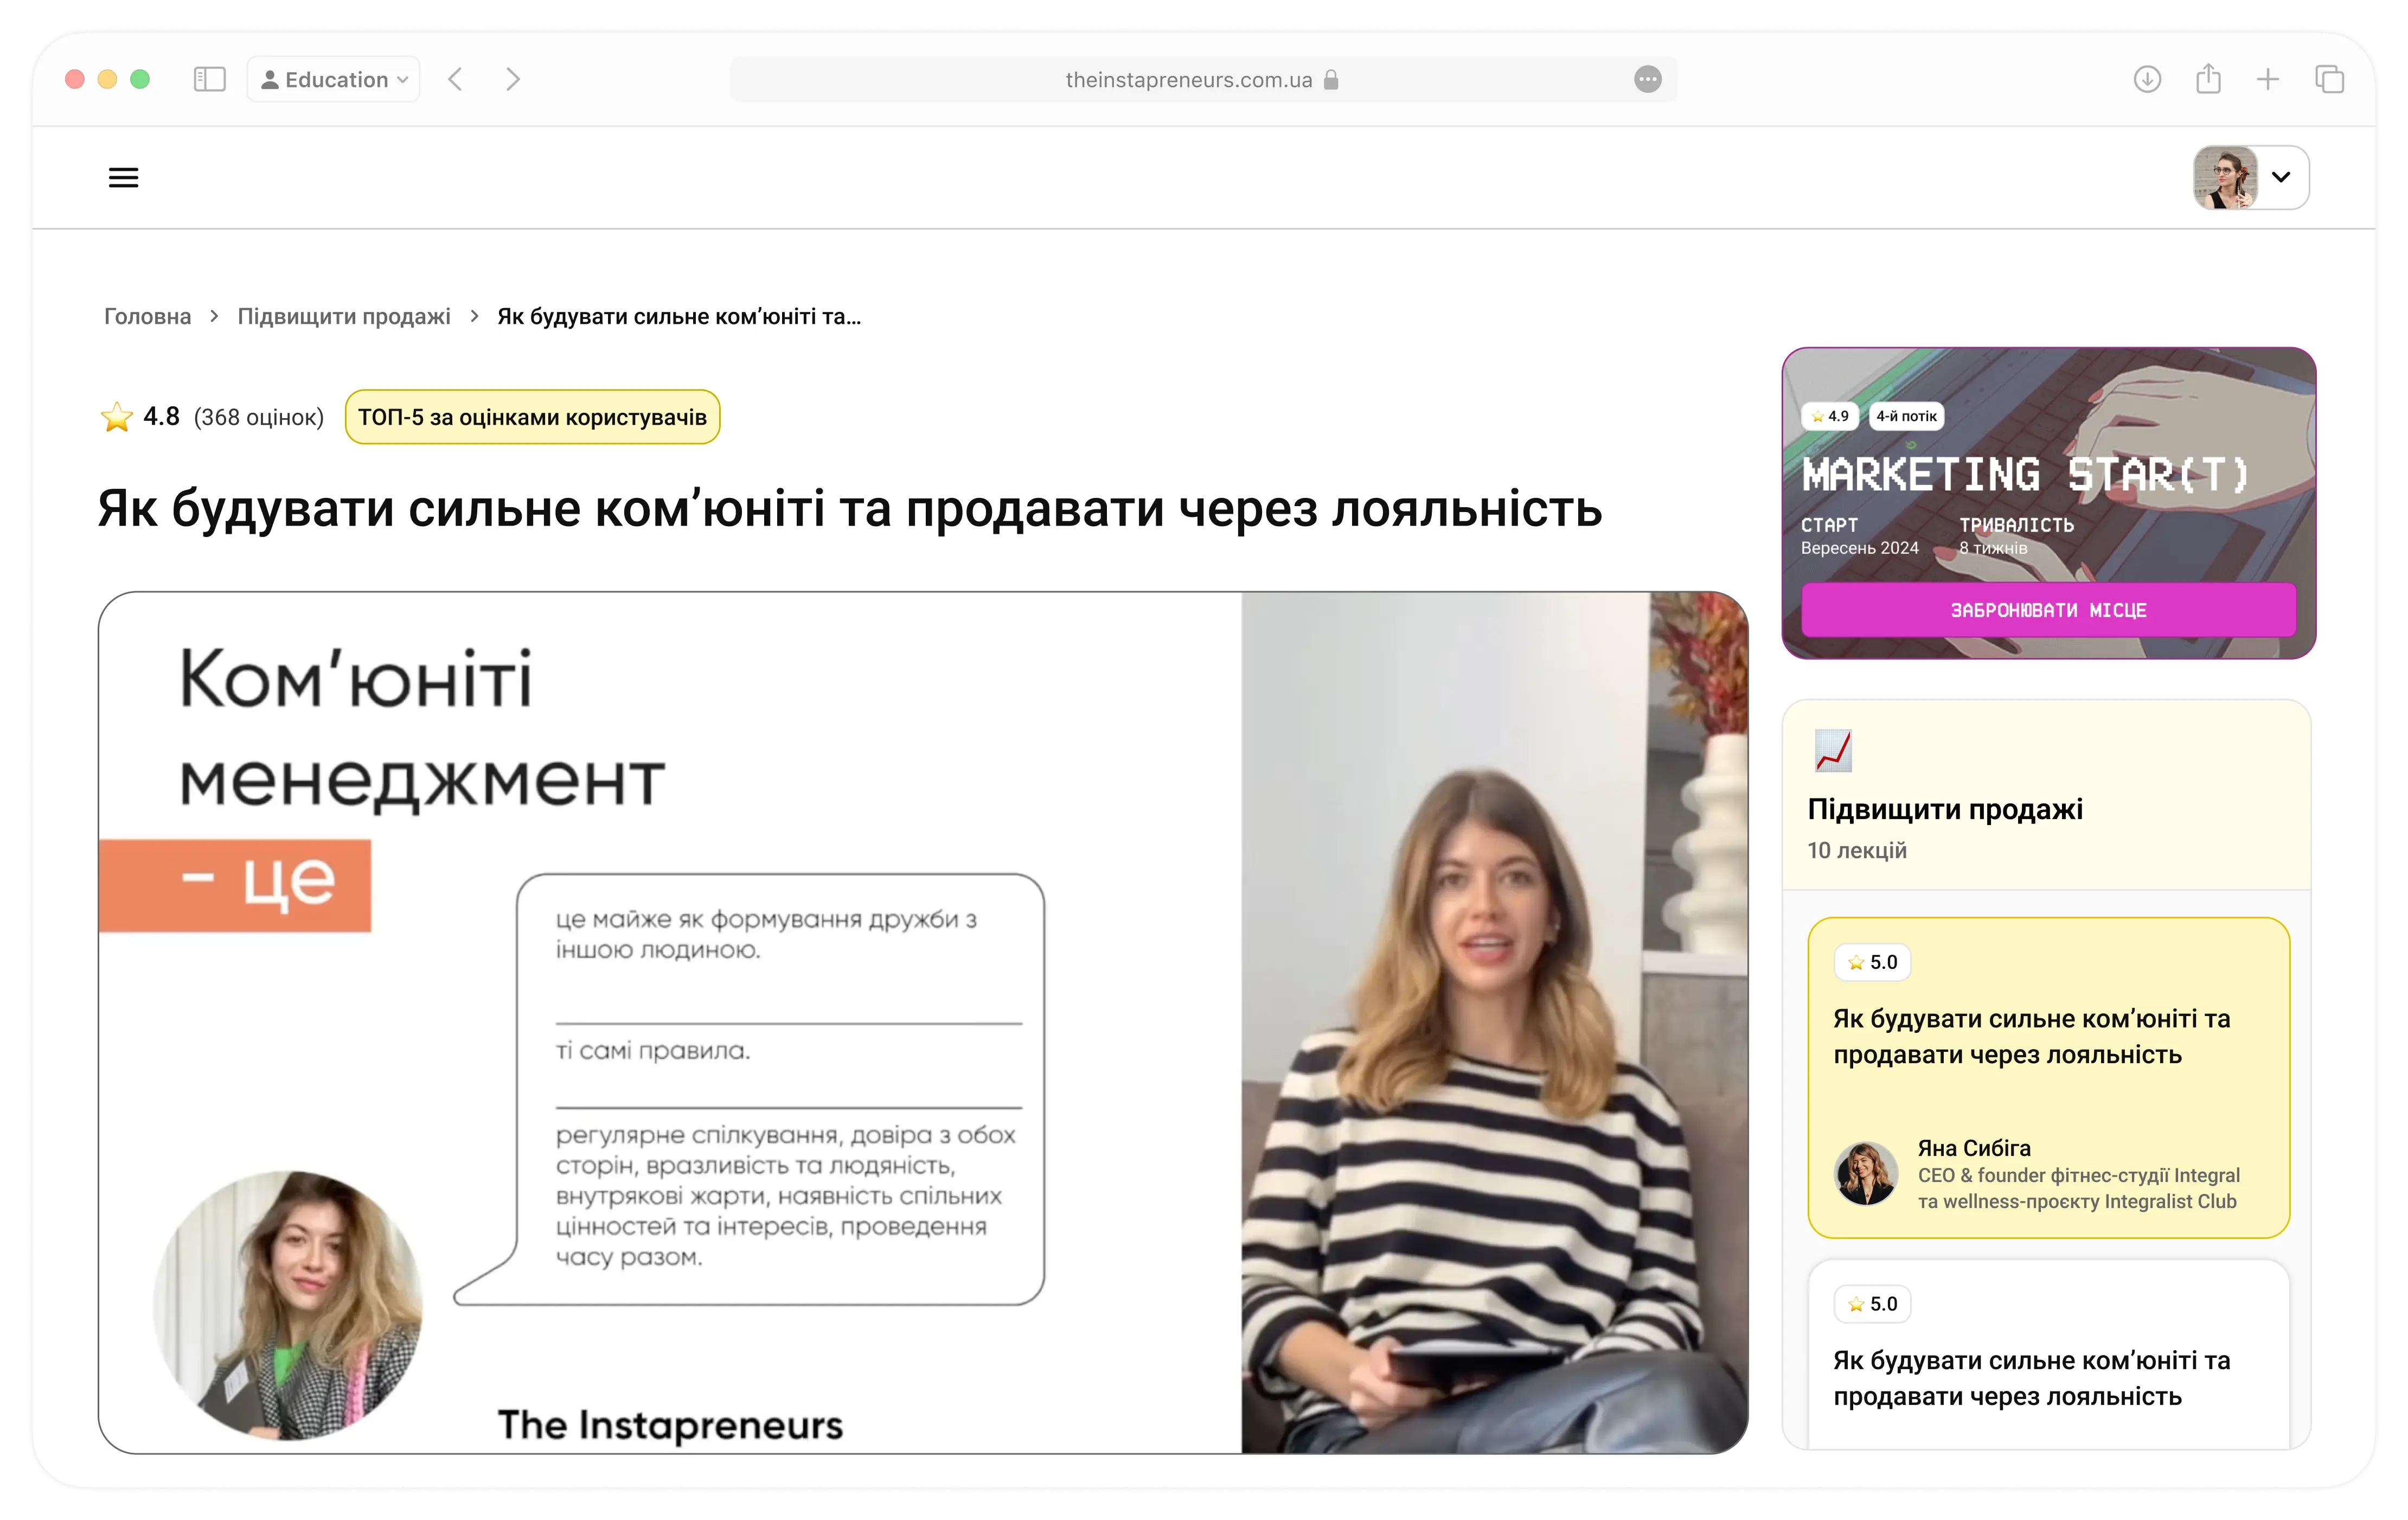Go back to previous page
The height and width of the screenshot is (1520, 2408).
(456, 79)
